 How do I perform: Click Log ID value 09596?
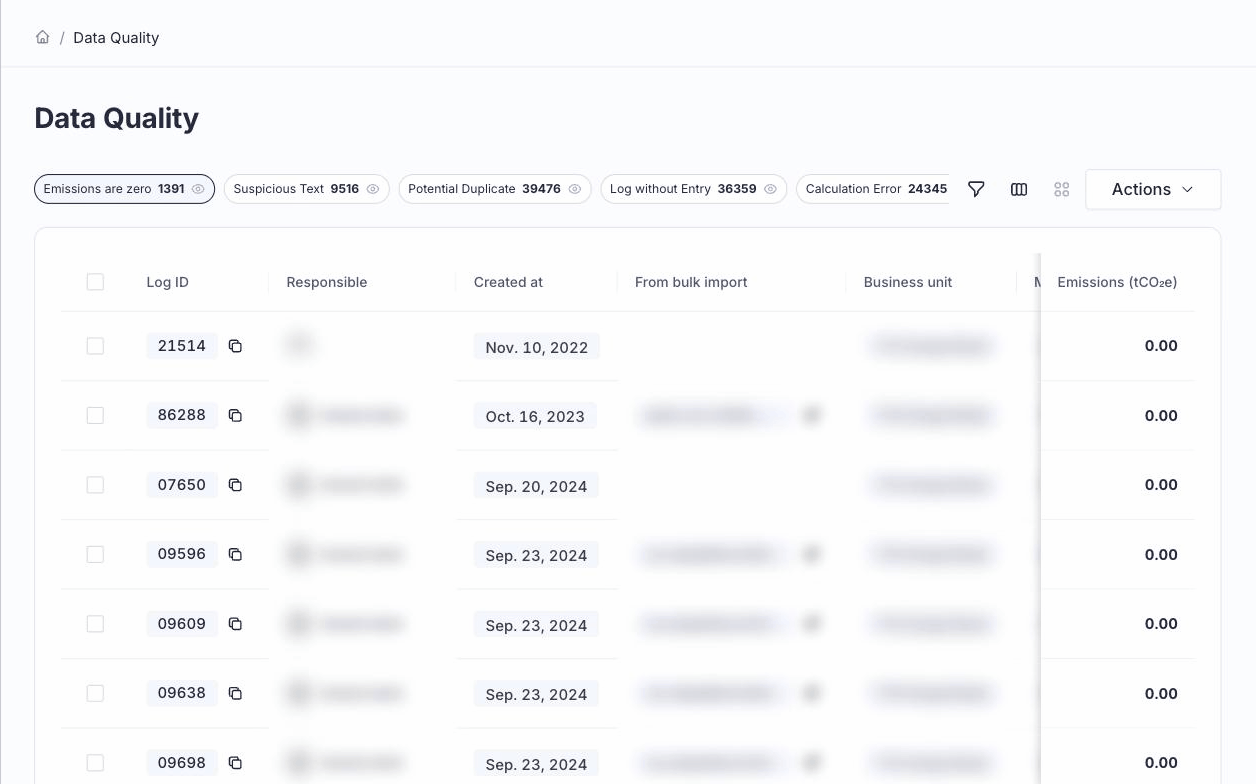(182, 554)
